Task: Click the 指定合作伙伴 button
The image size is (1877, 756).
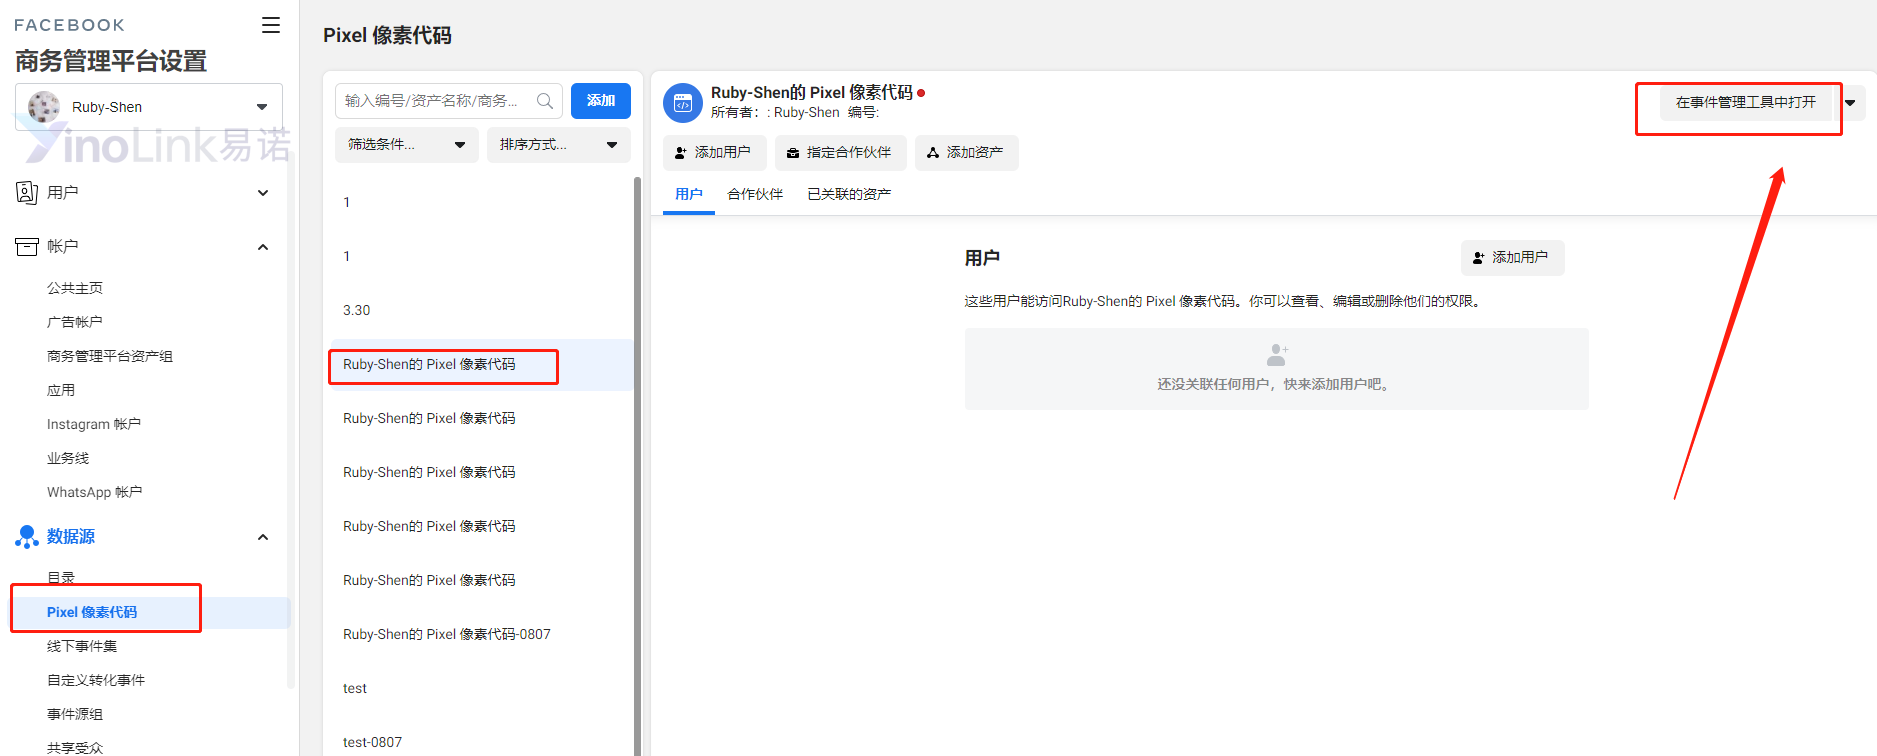Action: click(840, 153)
